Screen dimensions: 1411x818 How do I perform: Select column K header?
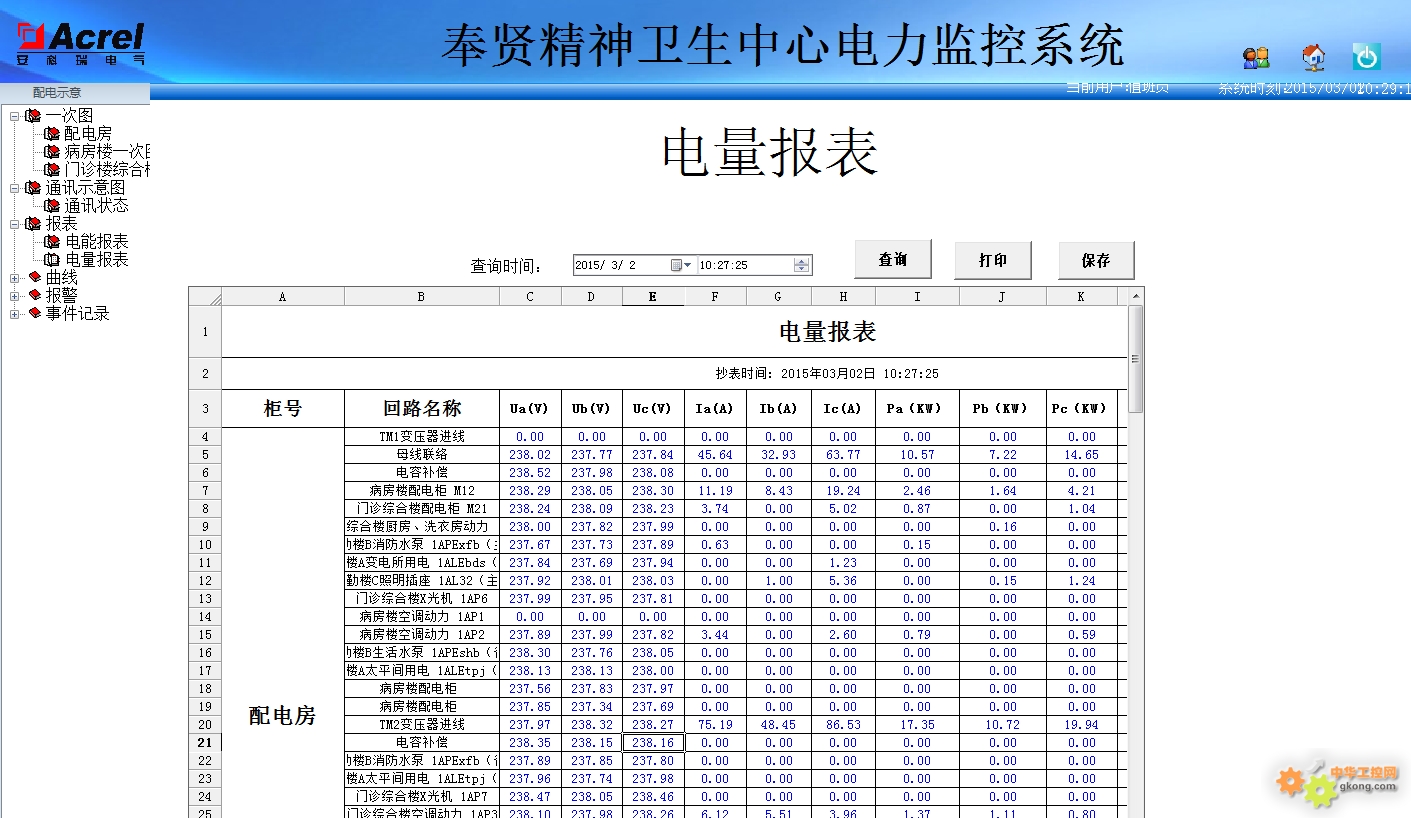(x=1081, y=297)
